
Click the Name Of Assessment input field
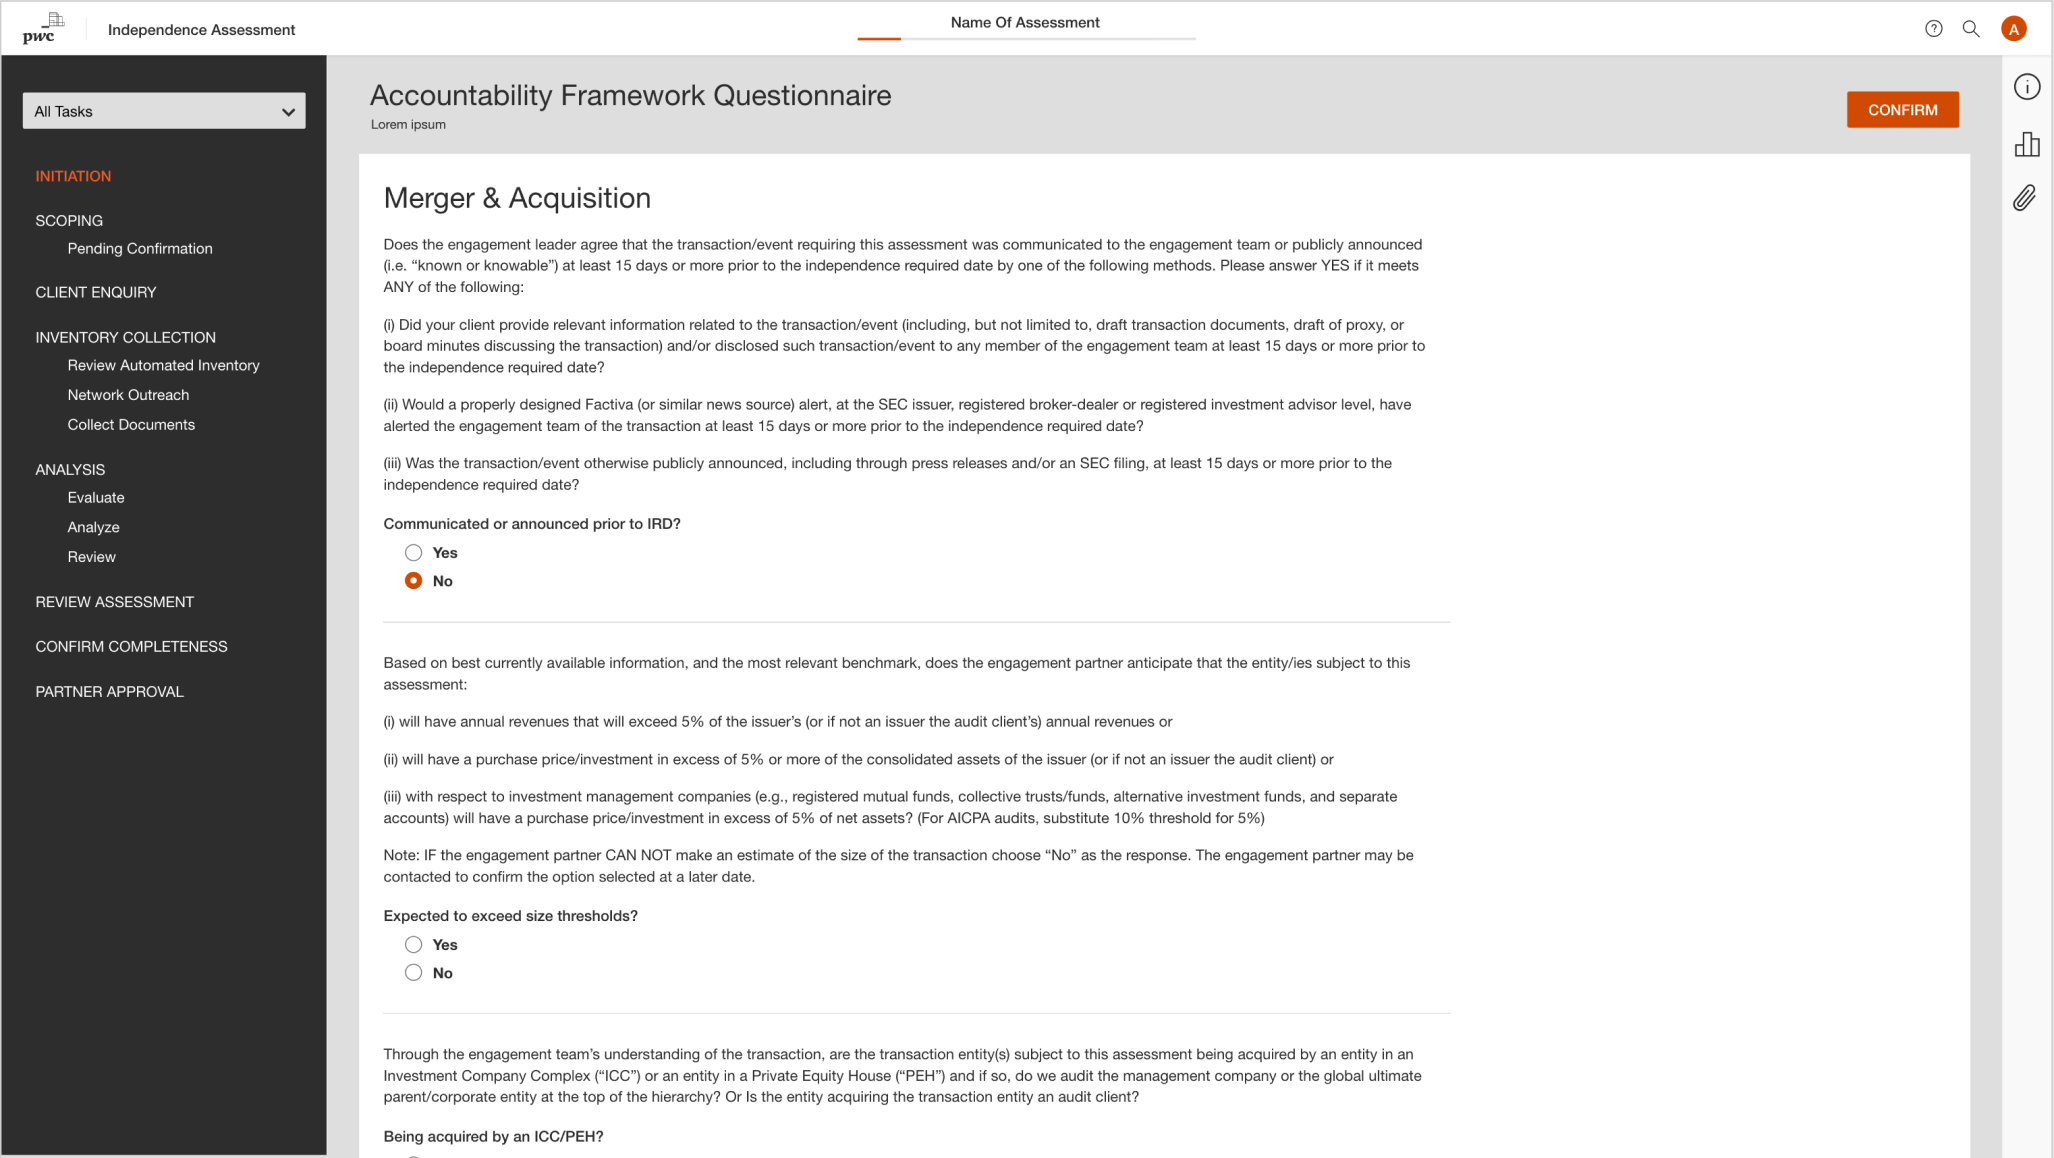coord(1026,23)
